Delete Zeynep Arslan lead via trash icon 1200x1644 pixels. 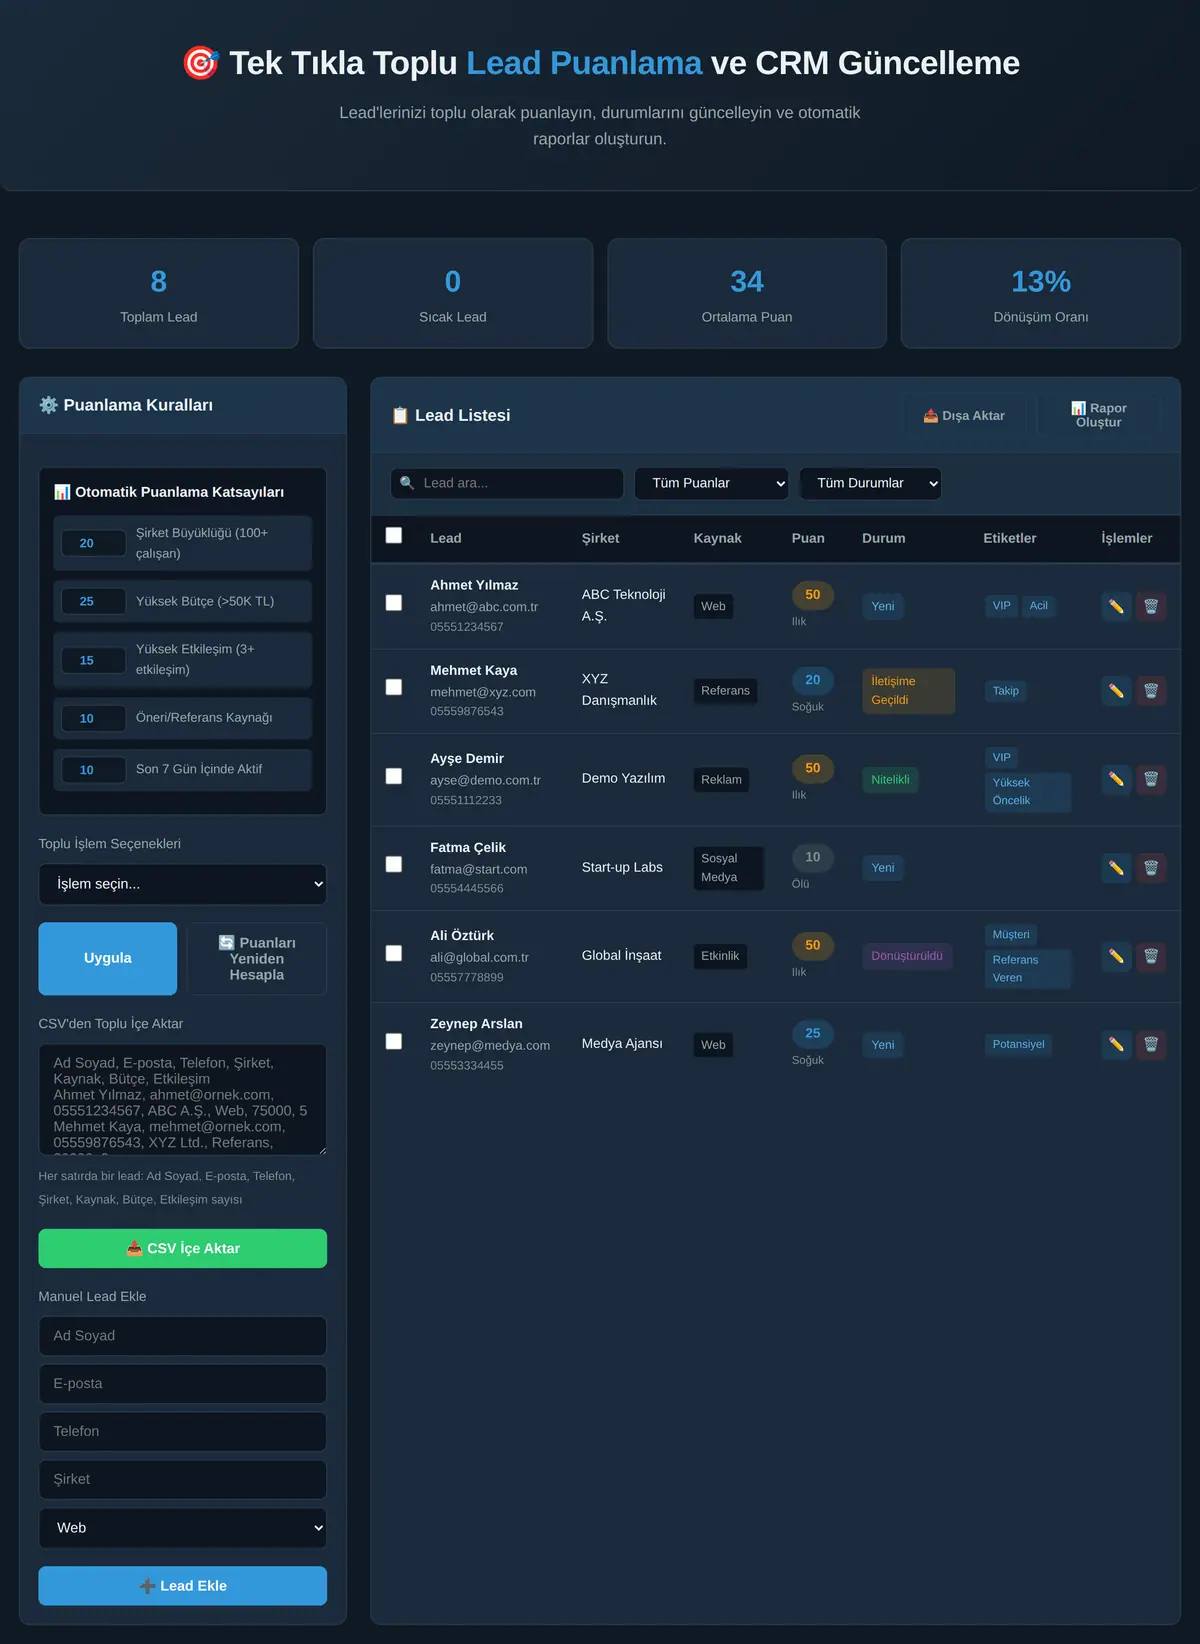(x=1151, y=1045)
